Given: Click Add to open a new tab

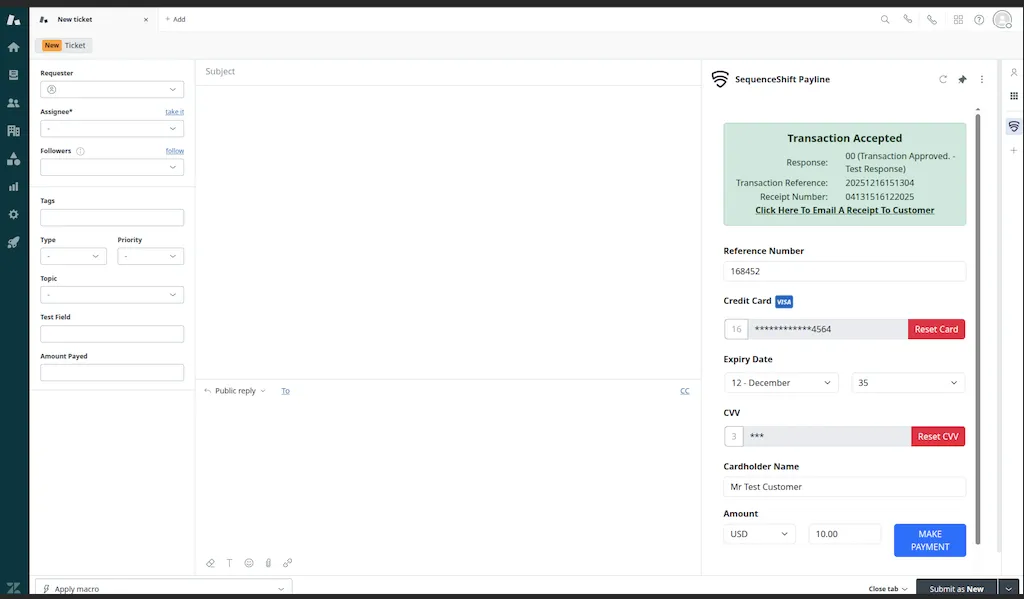Looking at the screenshot, I should pyautogui.click(x=176, y=18).
